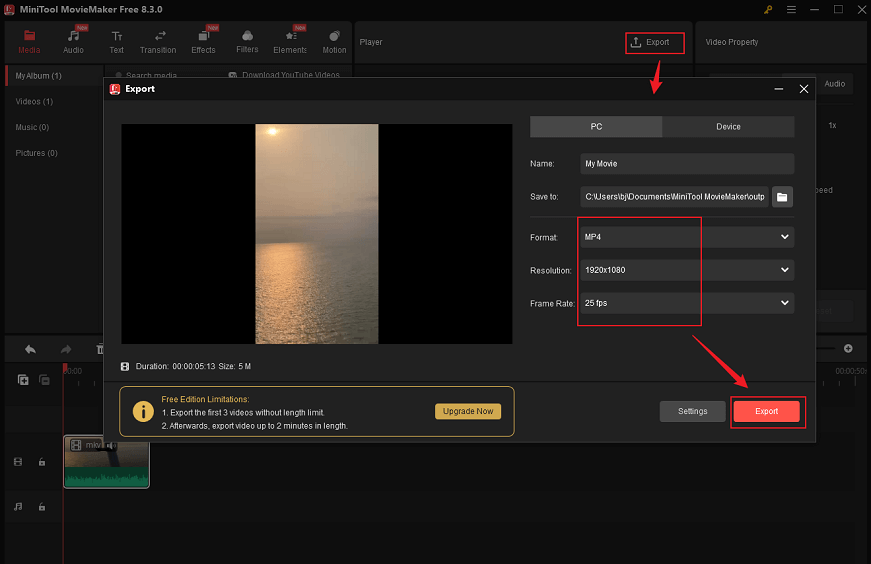
Task: Click the audio track music note icon
Action: pyautogui.click(x=18, y=507)
